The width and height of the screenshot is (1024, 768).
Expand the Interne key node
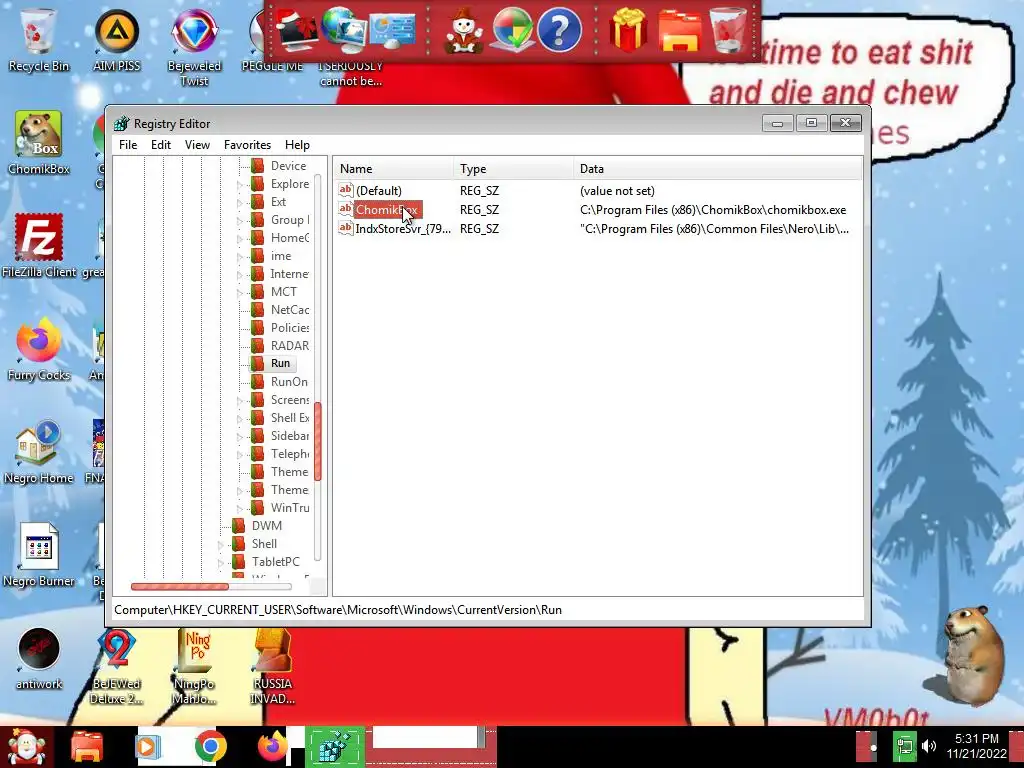(240, 275)
